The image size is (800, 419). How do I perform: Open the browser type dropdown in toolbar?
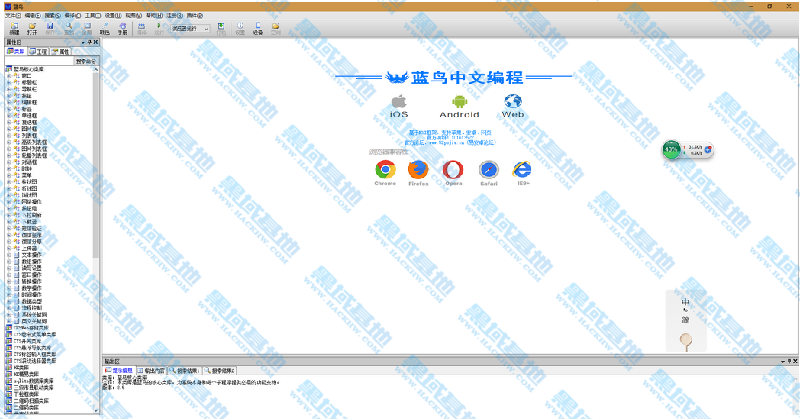pos(206,29)
